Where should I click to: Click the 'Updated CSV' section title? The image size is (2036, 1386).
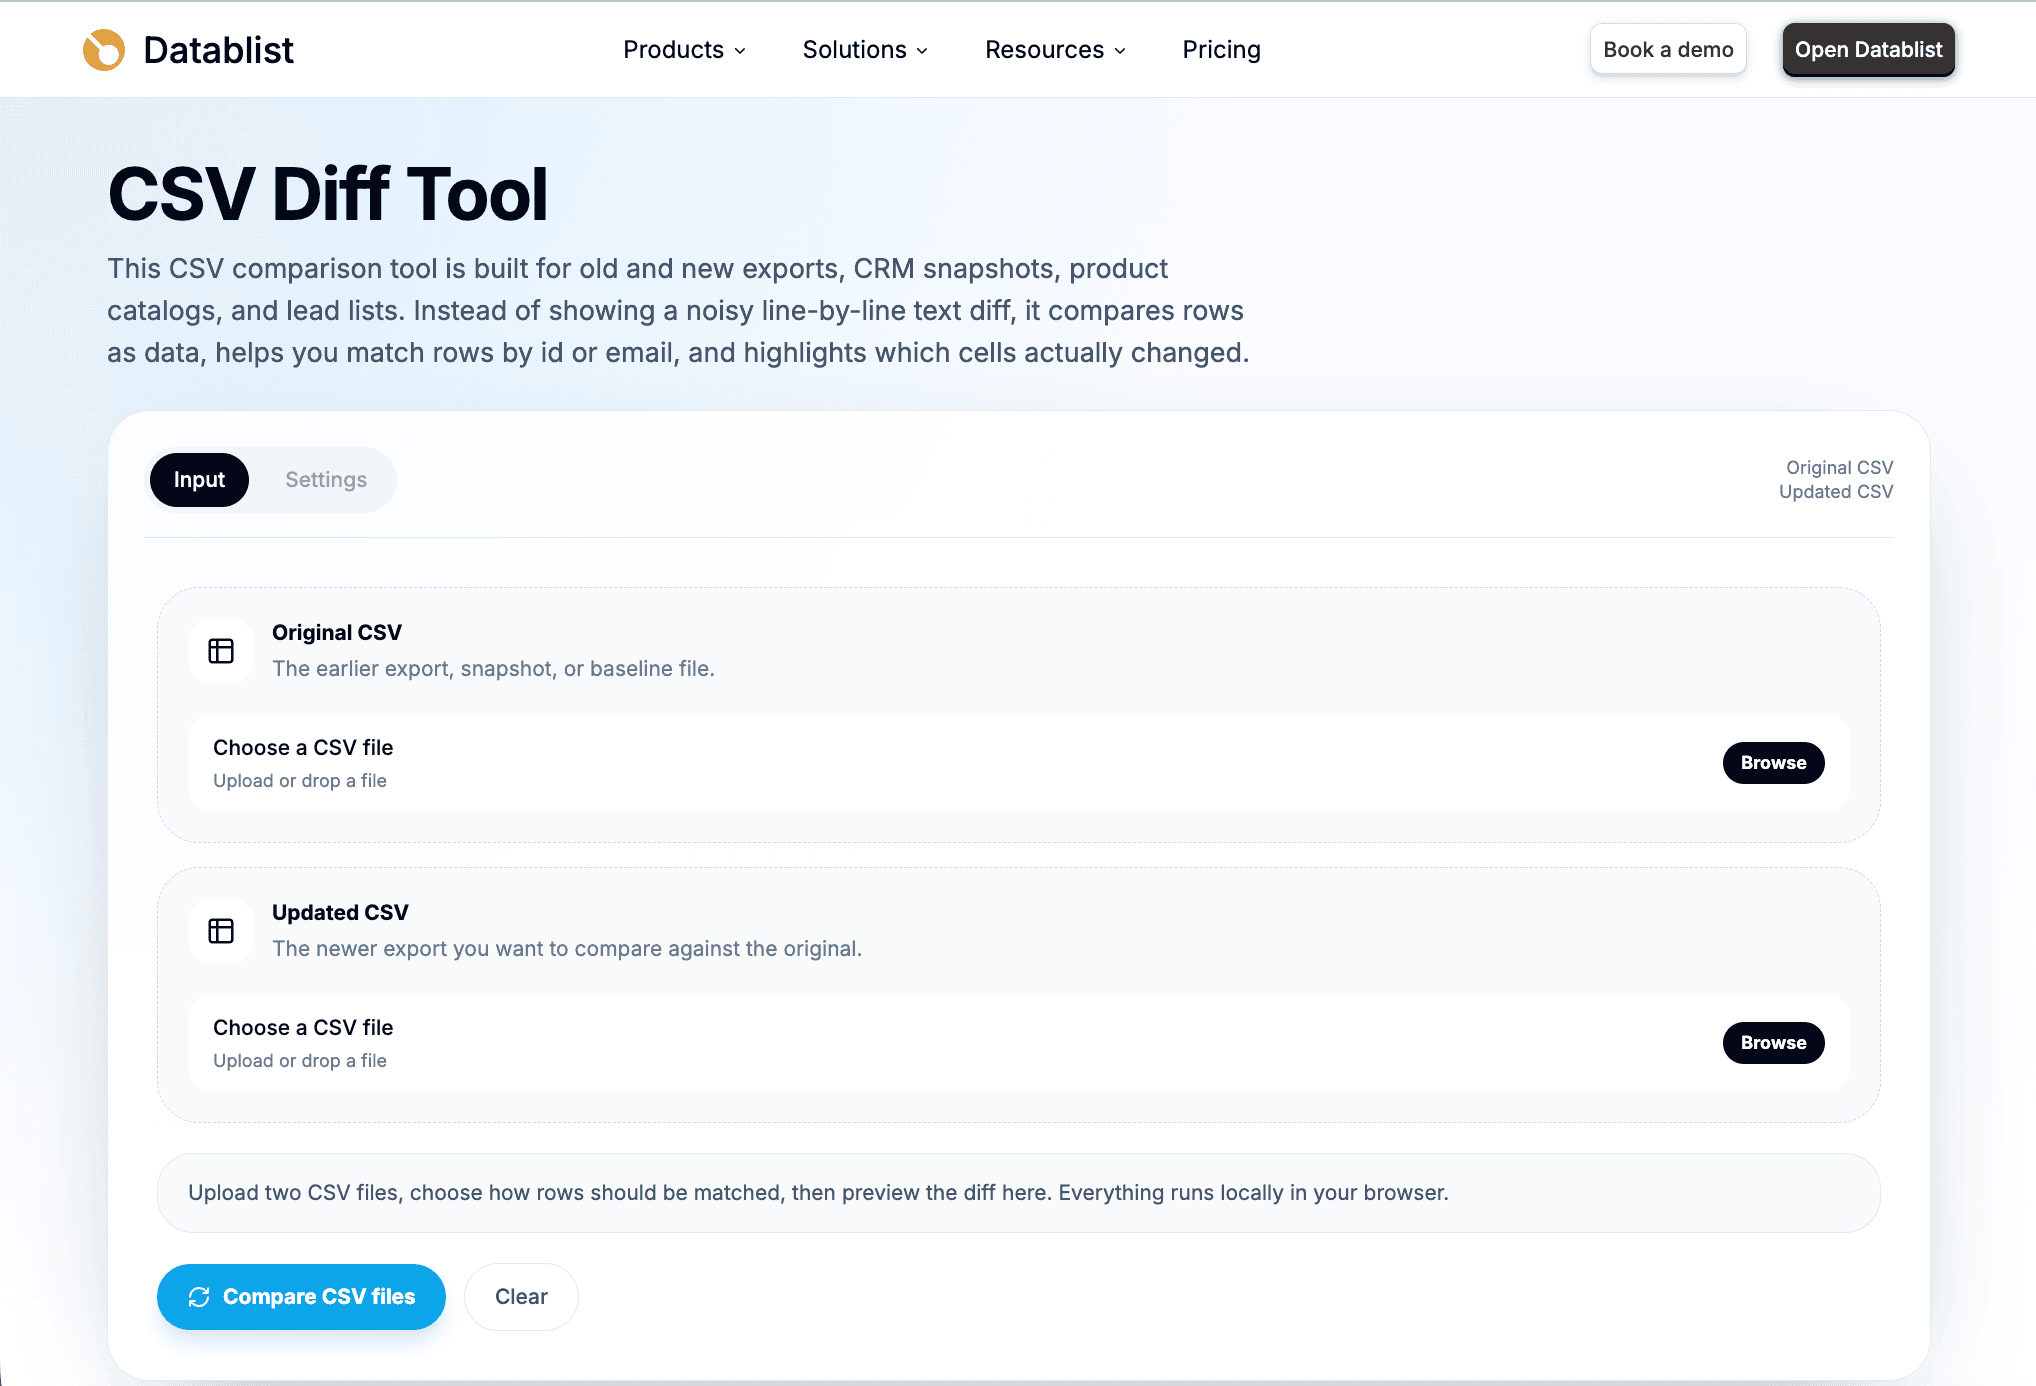click(x=340, y=913)
